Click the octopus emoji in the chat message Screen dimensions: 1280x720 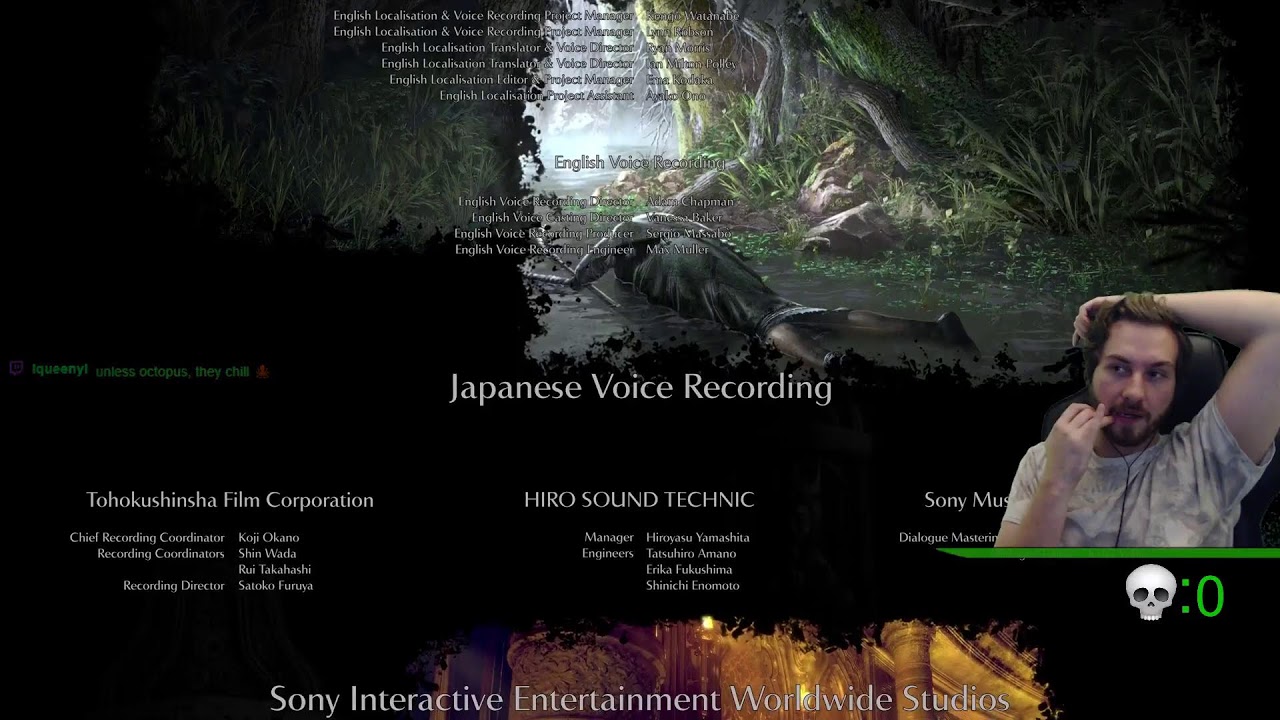pos(262,371)
